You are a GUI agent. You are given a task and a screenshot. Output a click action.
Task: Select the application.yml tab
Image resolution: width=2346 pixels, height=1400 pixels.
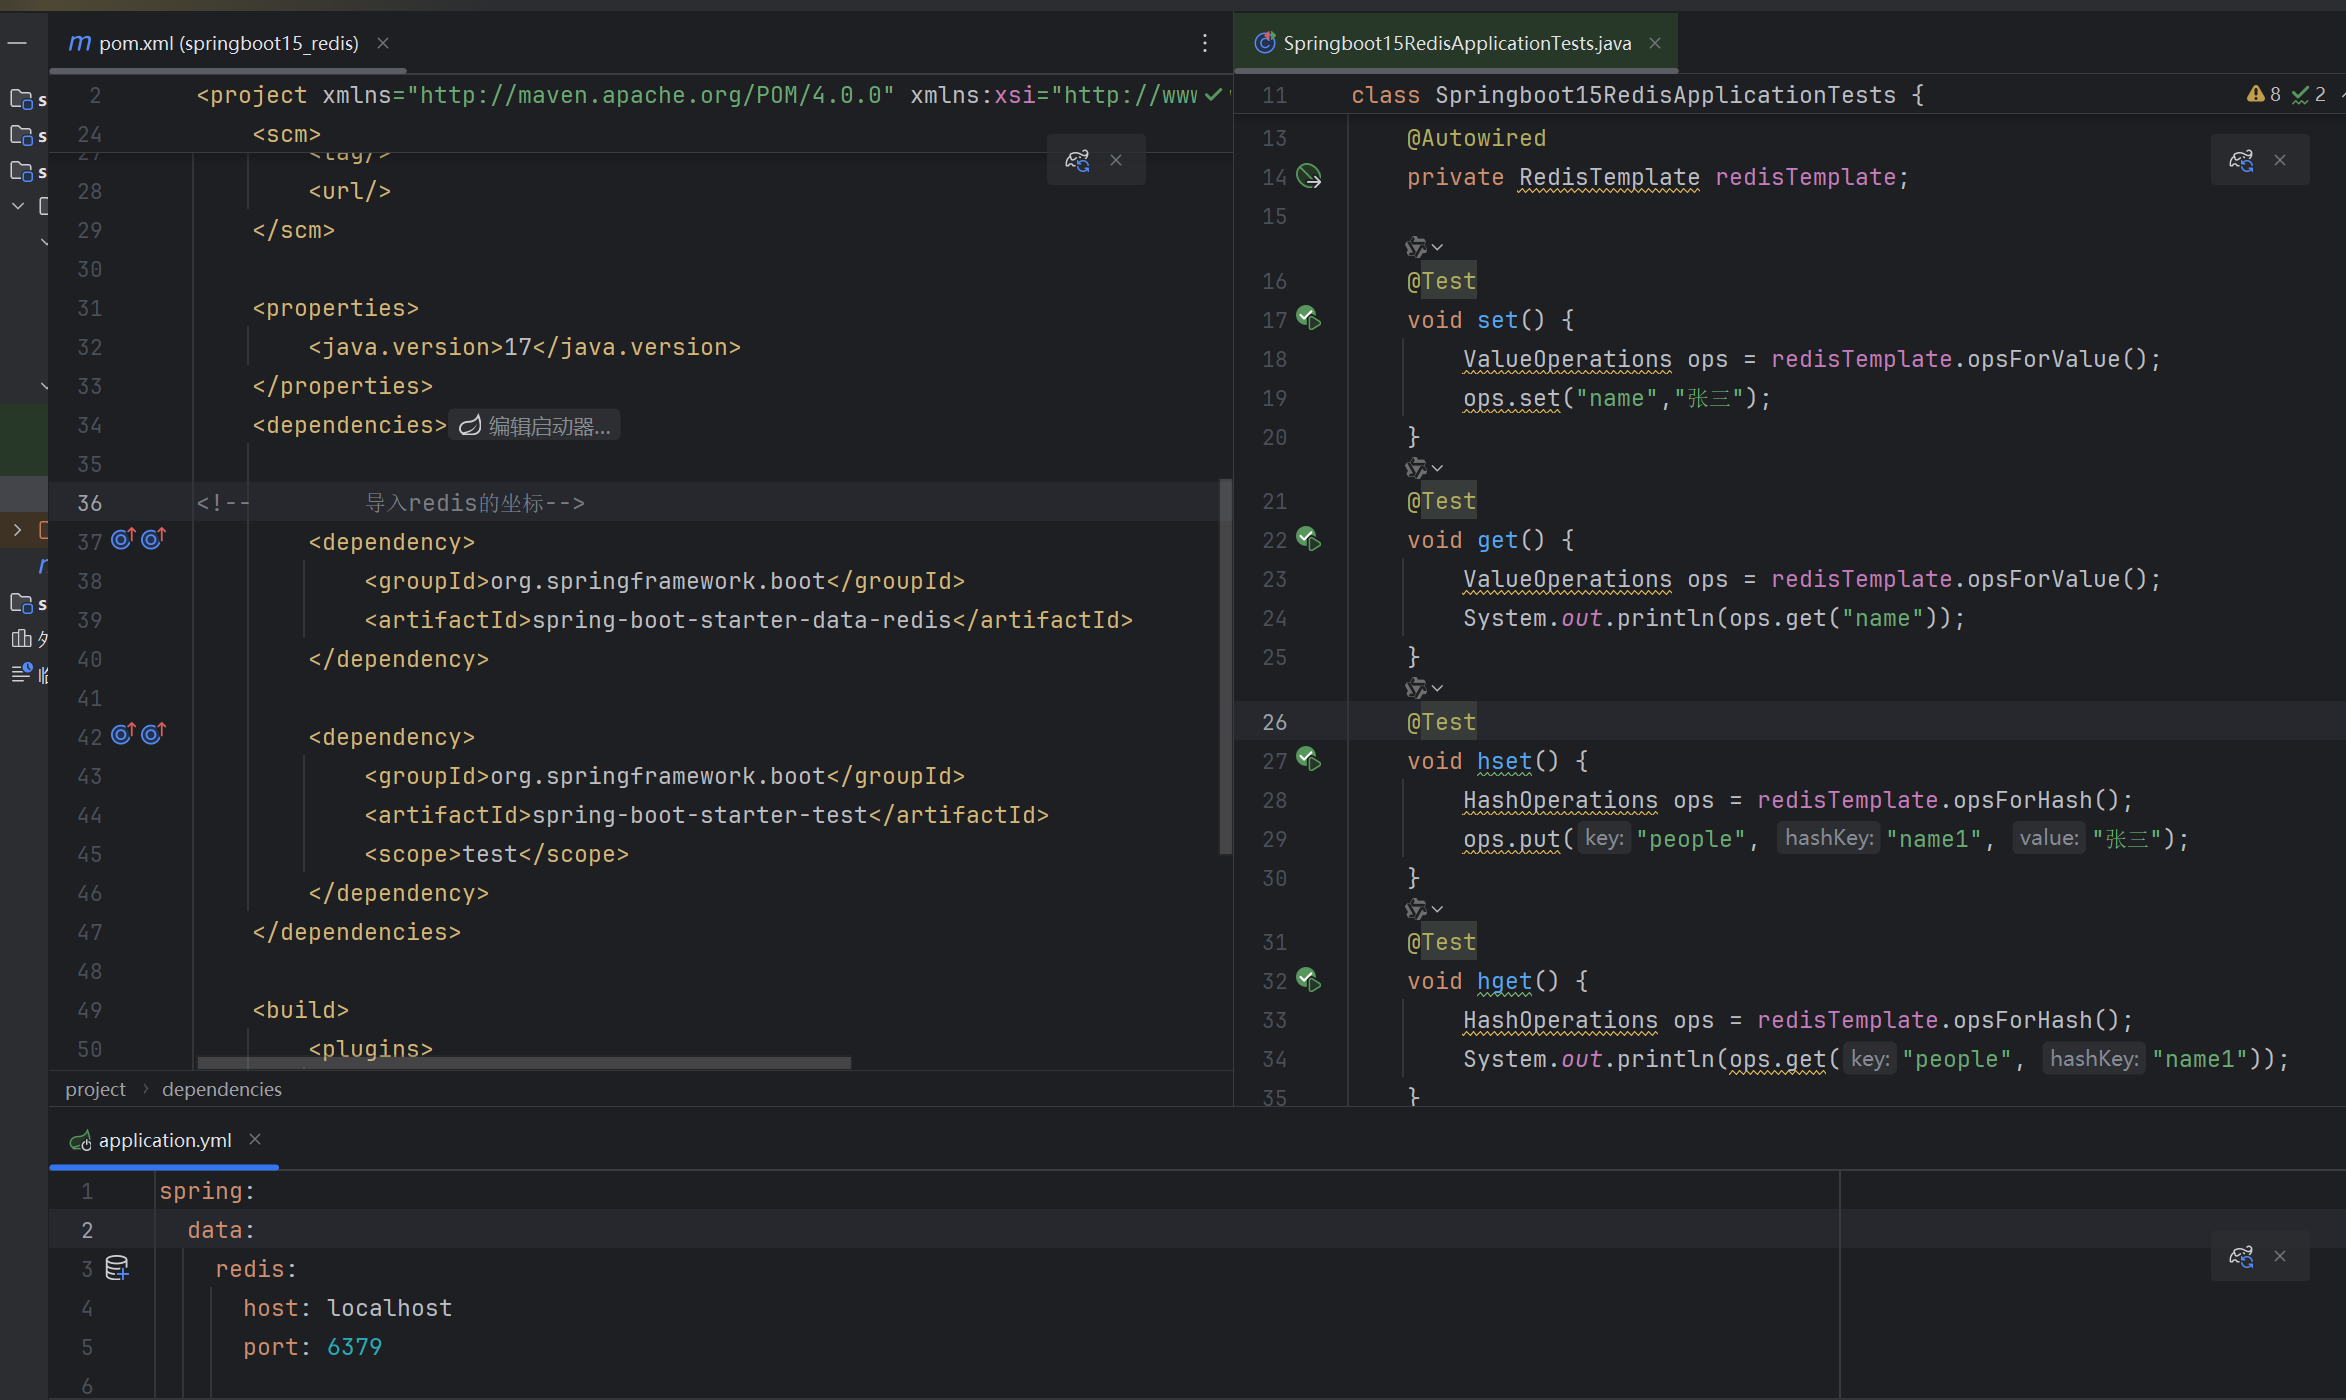(x=164, y=1140)
